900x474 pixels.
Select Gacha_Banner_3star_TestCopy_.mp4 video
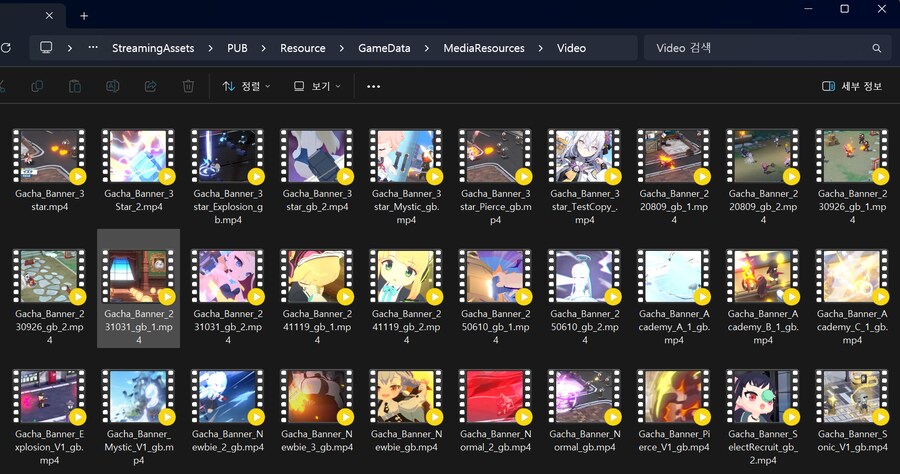pyautogui.click(x=584, y=176)
